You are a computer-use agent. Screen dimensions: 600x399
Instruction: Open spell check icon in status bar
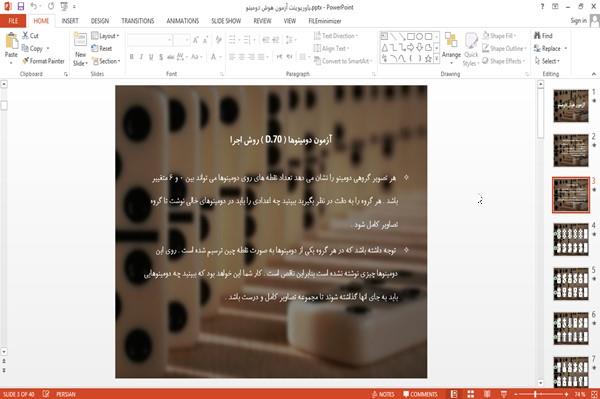tap(46, 394)
